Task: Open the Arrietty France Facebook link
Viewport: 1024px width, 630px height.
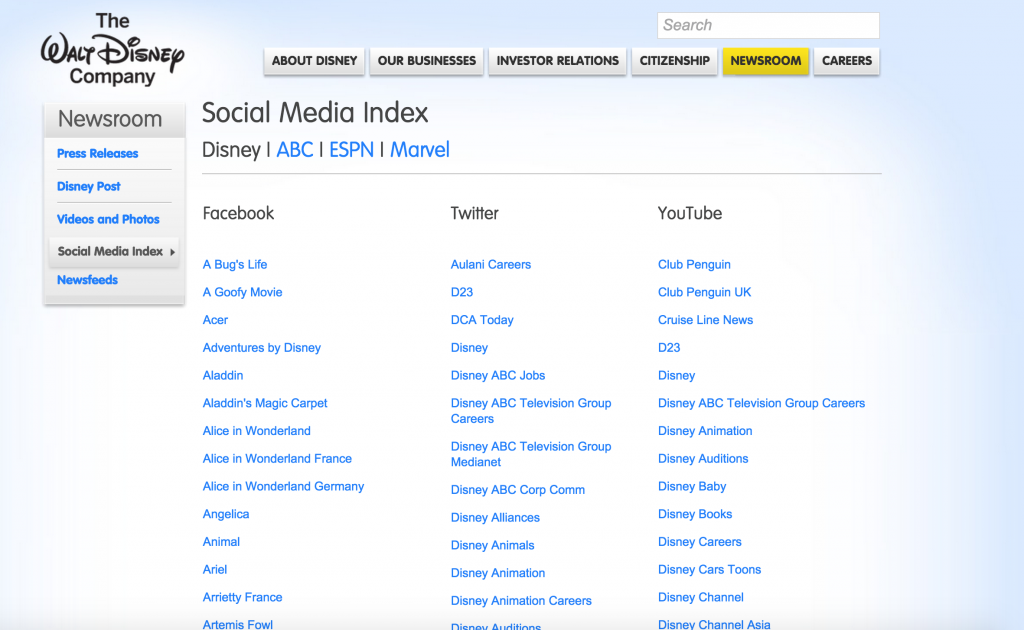Action: 242,597
